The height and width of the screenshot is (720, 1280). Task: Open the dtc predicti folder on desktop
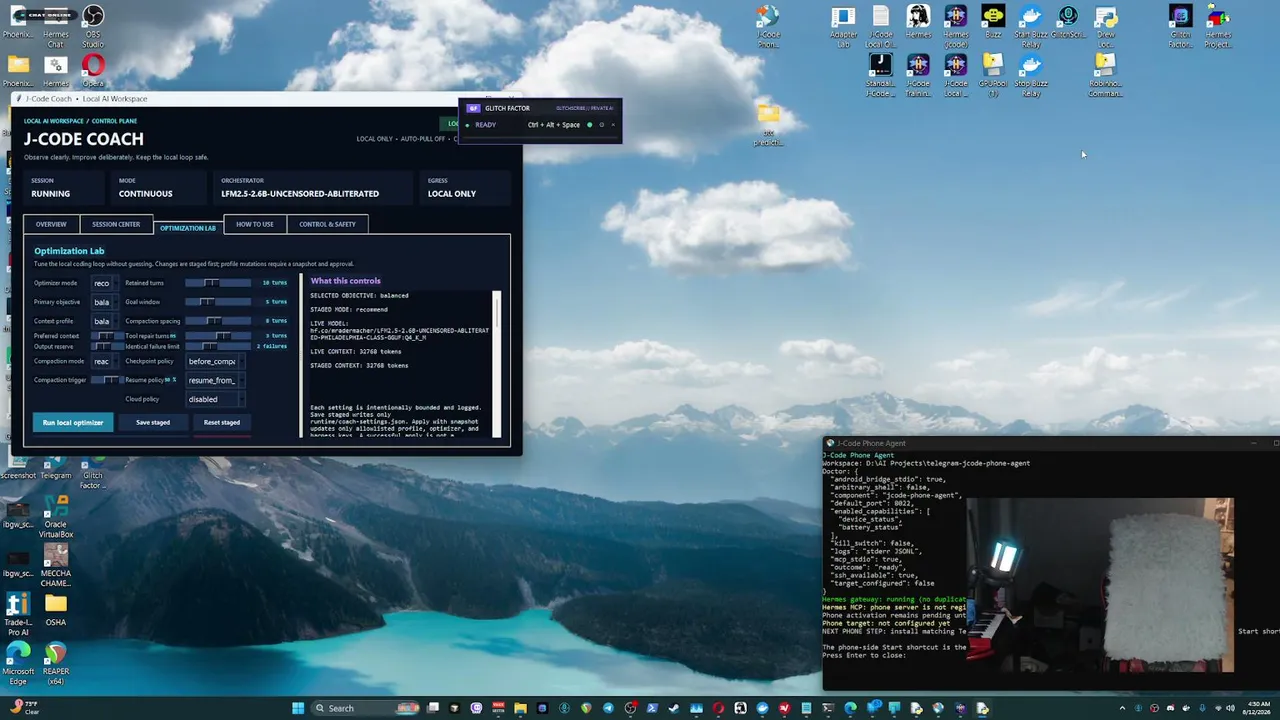click(x=768, y=125)
